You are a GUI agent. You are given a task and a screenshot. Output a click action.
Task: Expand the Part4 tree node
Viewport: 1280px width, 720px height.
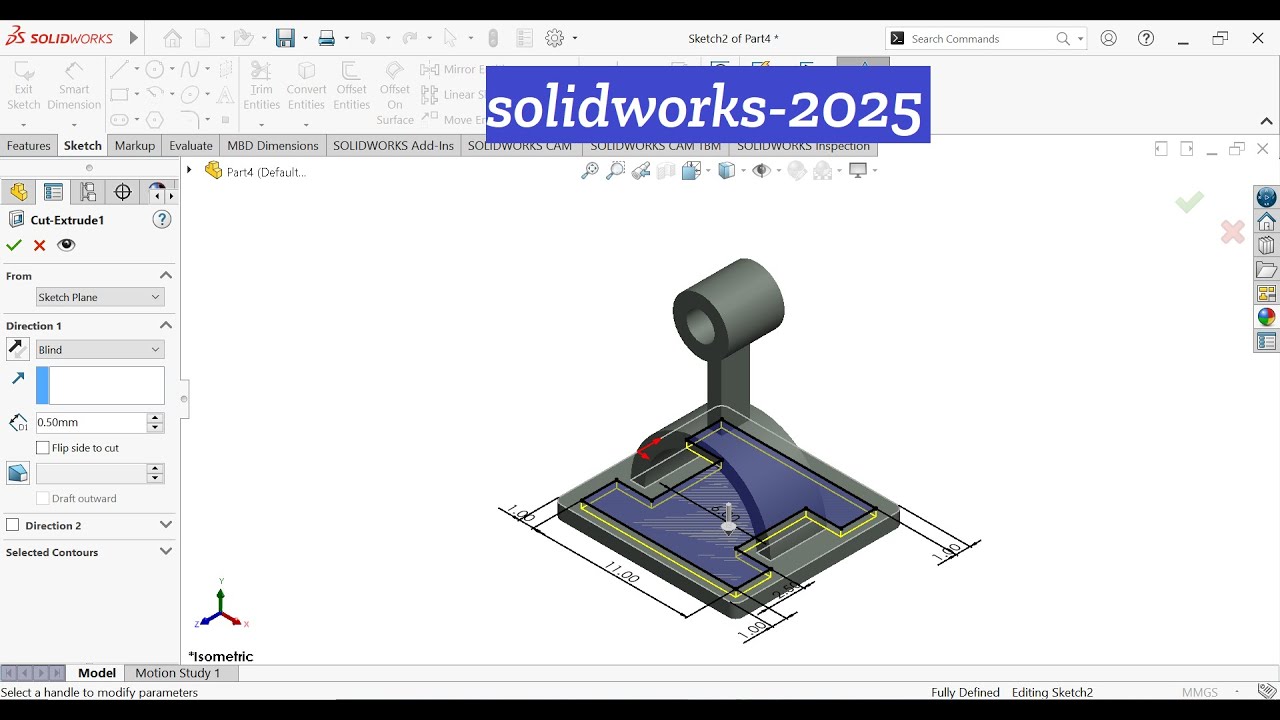coord(189,170)
